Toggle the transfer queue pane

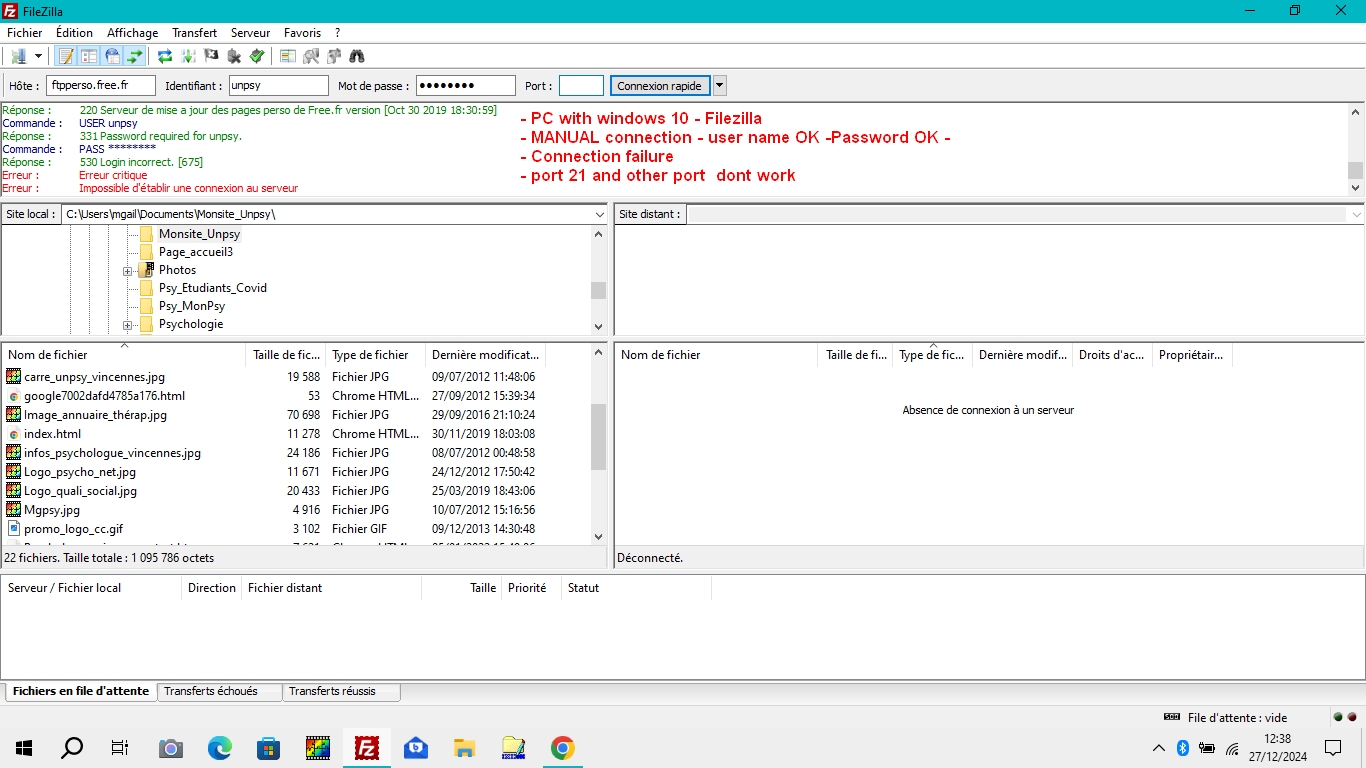click(x=133, y=55)
